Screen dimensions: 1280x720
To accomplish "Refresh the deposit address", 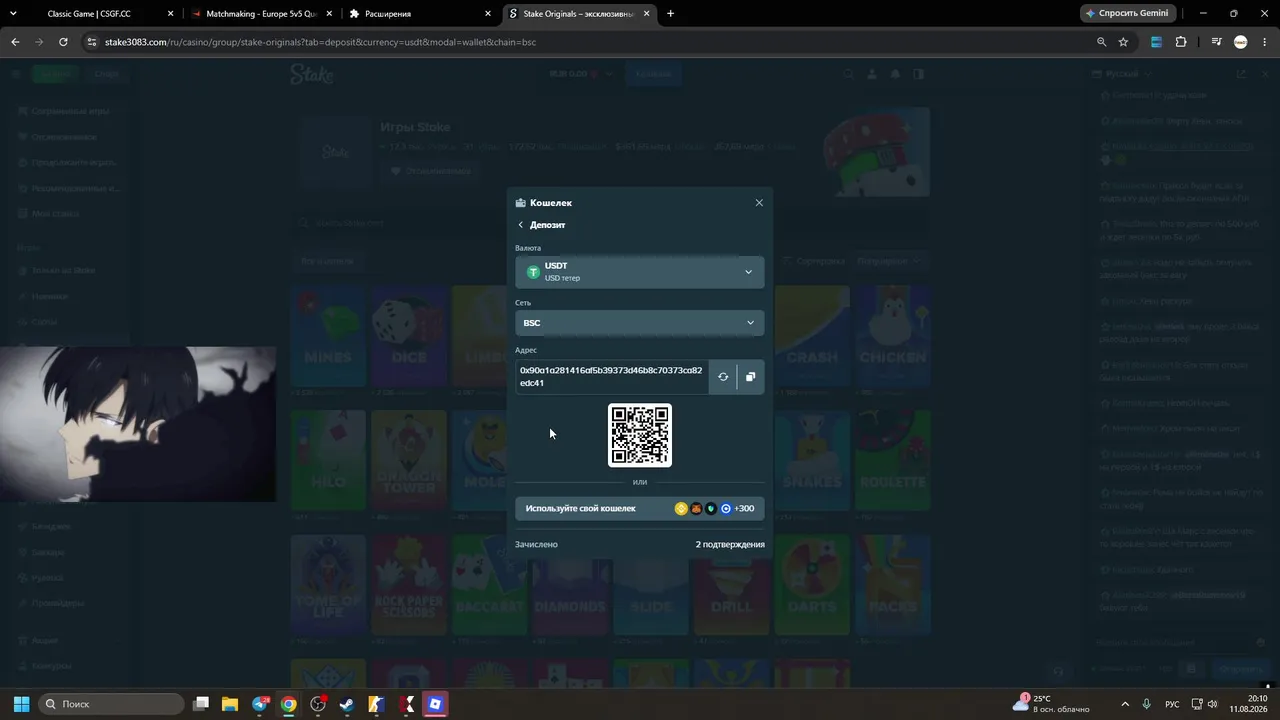I will 723,377.
